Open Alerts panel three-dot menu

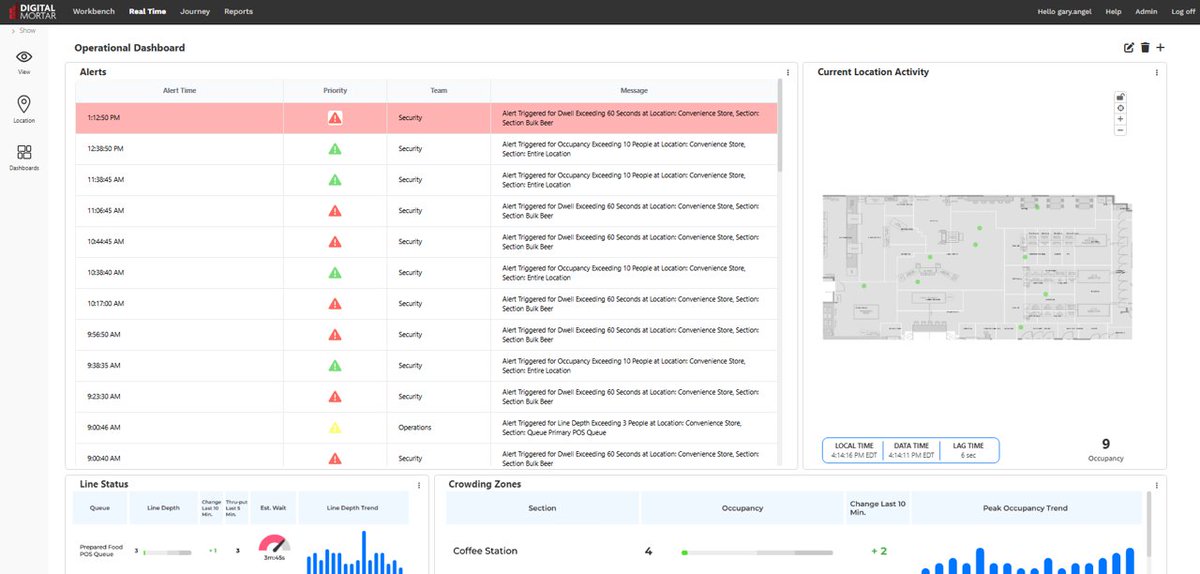point(788,72)
